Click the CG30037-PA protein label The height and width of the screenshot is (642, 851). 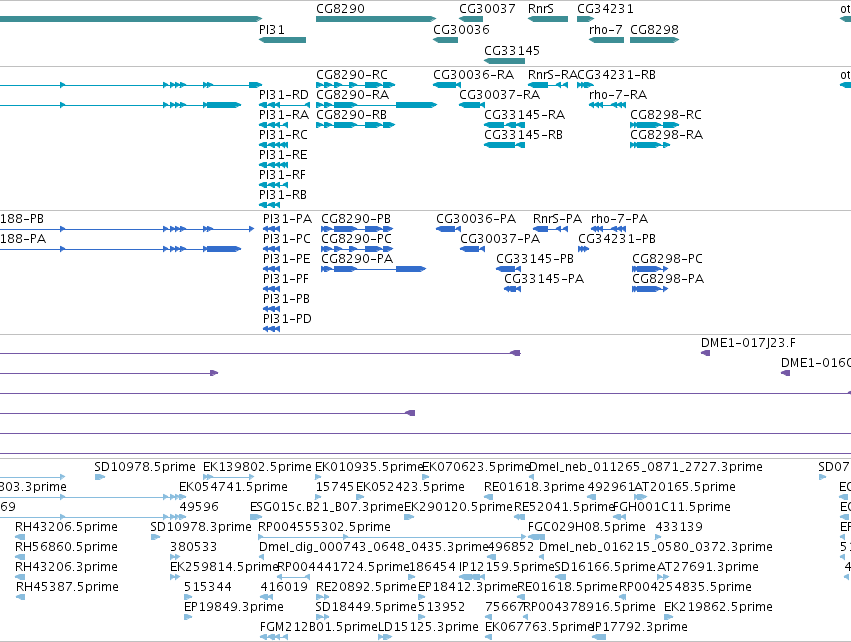point(500,239)
